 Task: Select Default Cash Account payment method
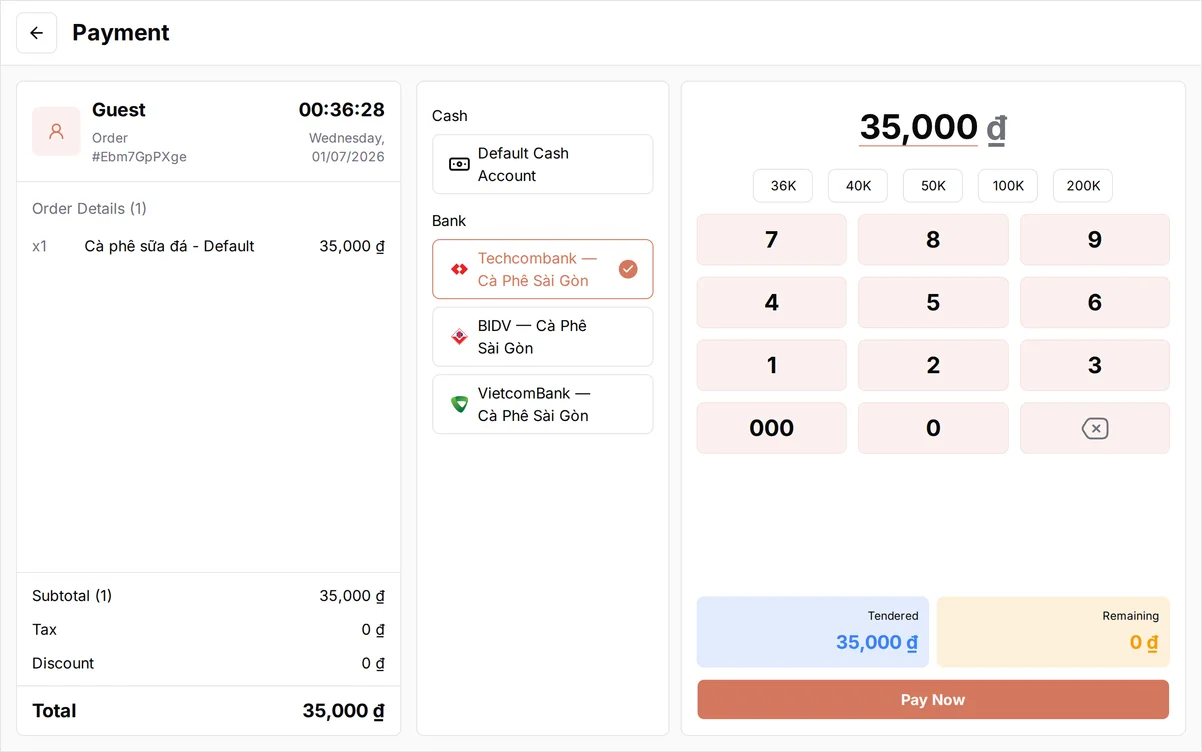(543, 164)
